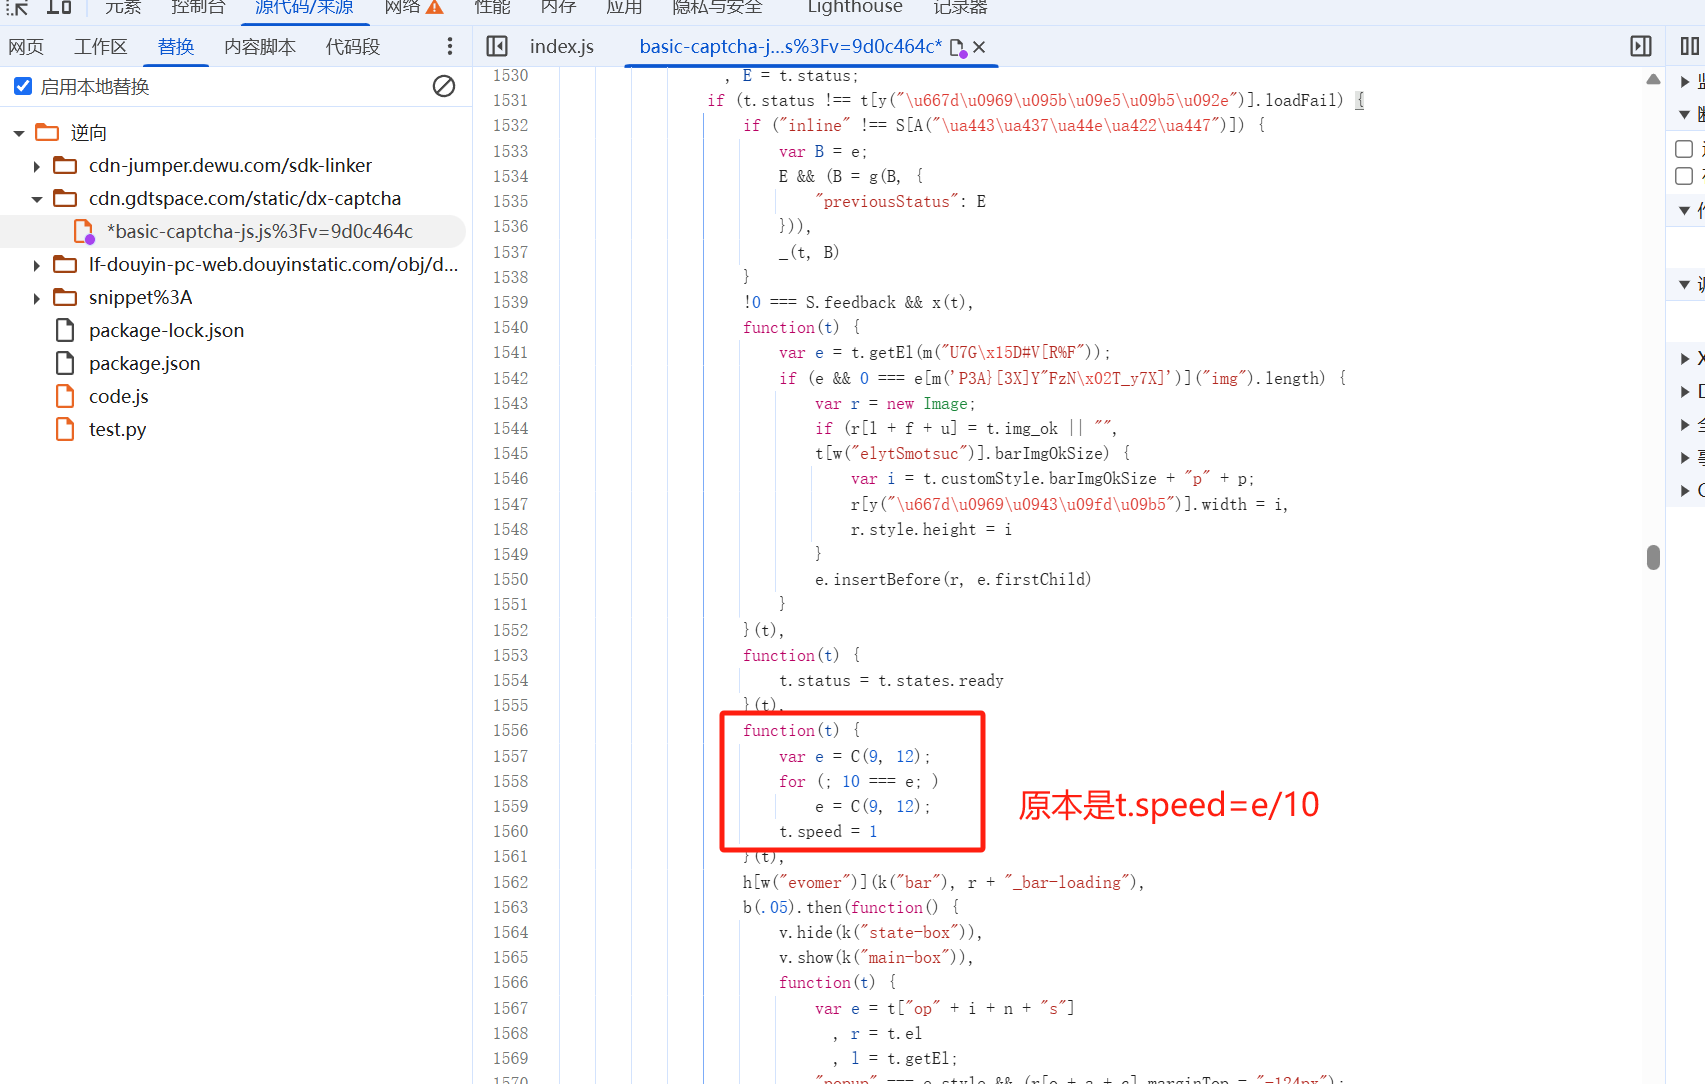Collapse the cdn.gdtspace.com/static/dx-captcha folder arrow
Viewport: 1705px width, 1084px height.
[x=37, y=199]
